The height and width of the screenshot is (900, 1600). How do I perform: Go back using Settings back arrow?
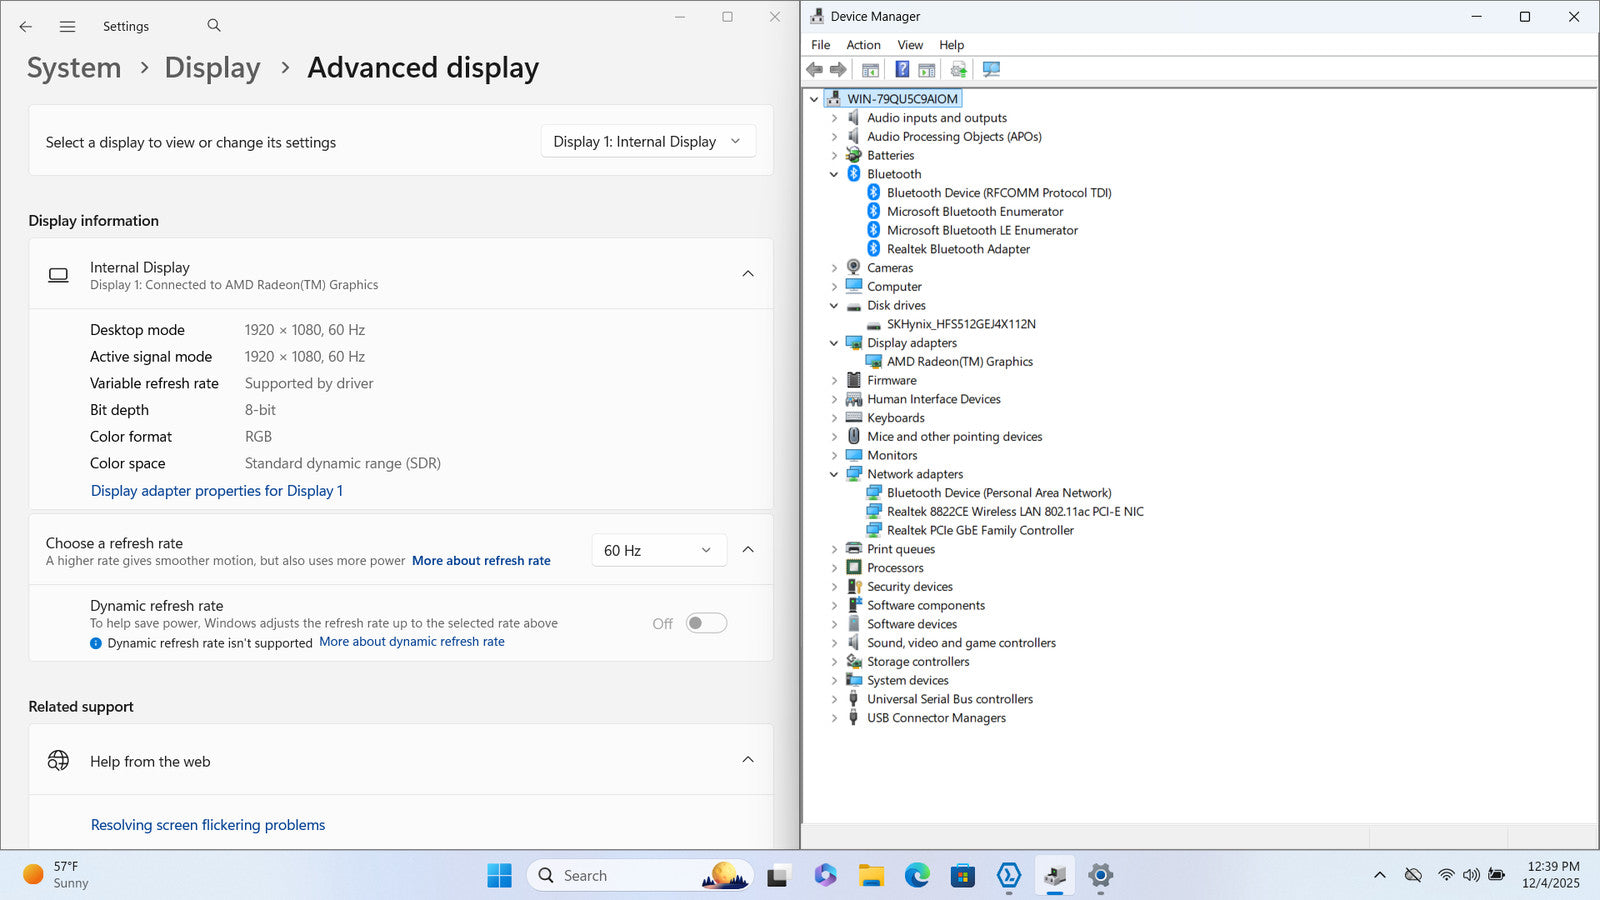(x=26, y=27)
